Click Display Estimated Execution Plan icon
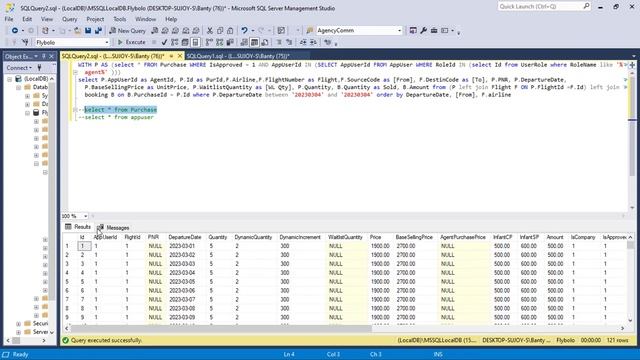This screenshot has width=640, height=360. (175, 42)
